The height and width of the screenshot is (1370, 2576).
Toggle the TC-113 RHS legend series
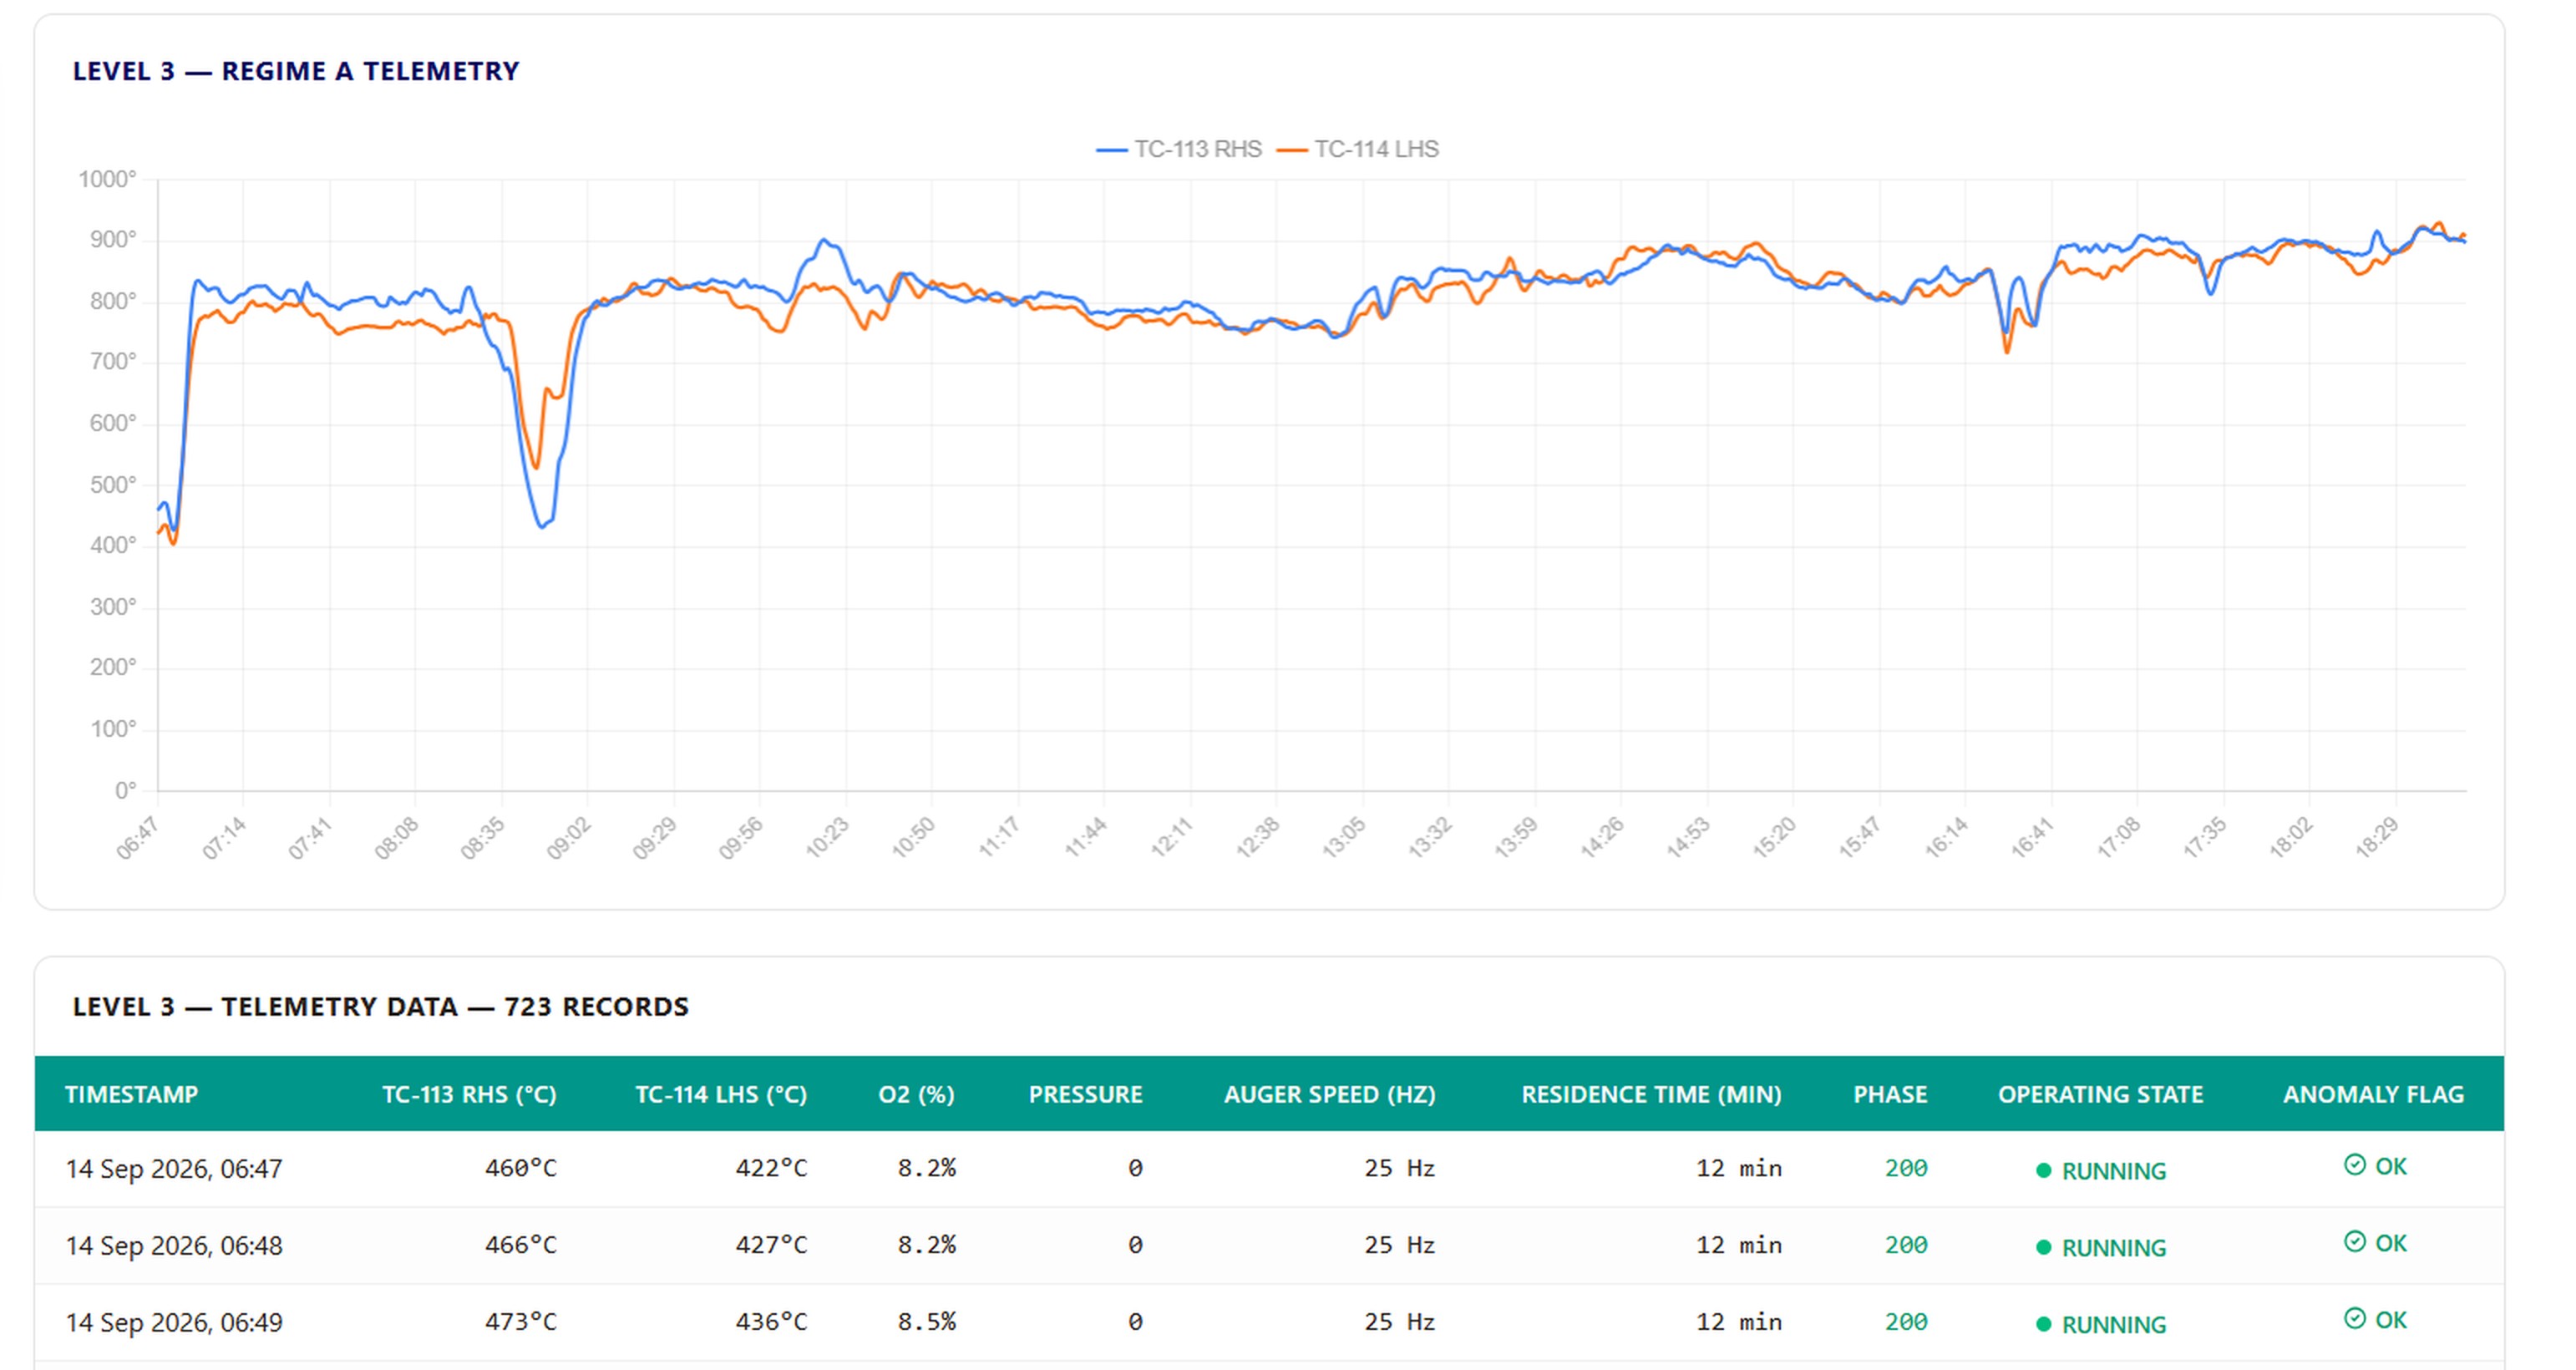pyautogui.click(x=1179, y=149)
